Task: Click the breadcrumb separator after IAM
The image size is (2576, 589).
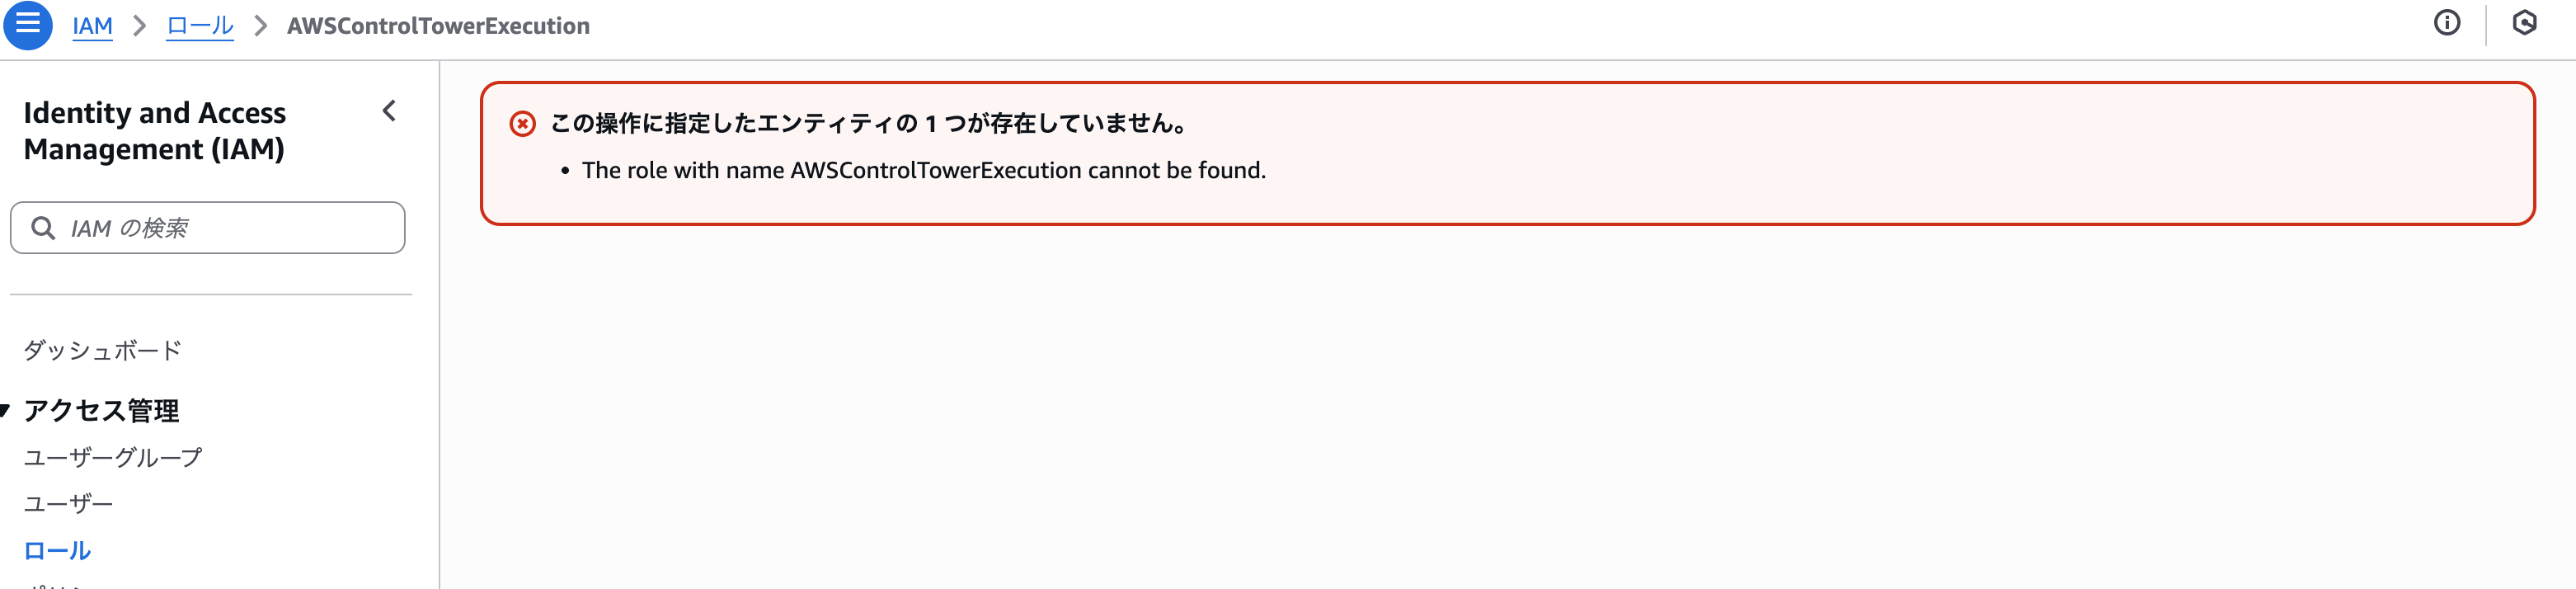Action: [x=140, y=25]
